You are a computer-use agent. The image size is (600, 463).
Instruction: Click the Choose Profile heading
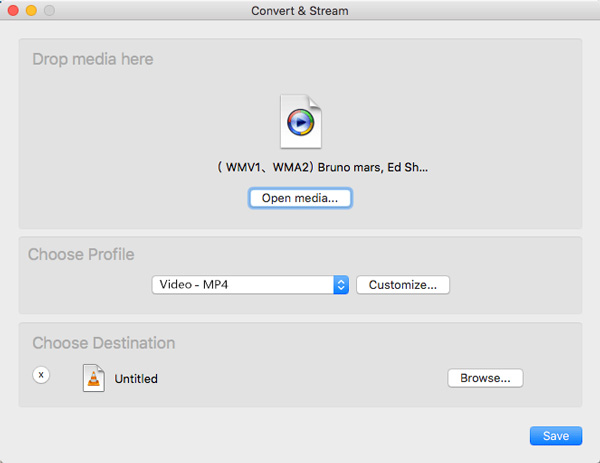click(81, 254)
